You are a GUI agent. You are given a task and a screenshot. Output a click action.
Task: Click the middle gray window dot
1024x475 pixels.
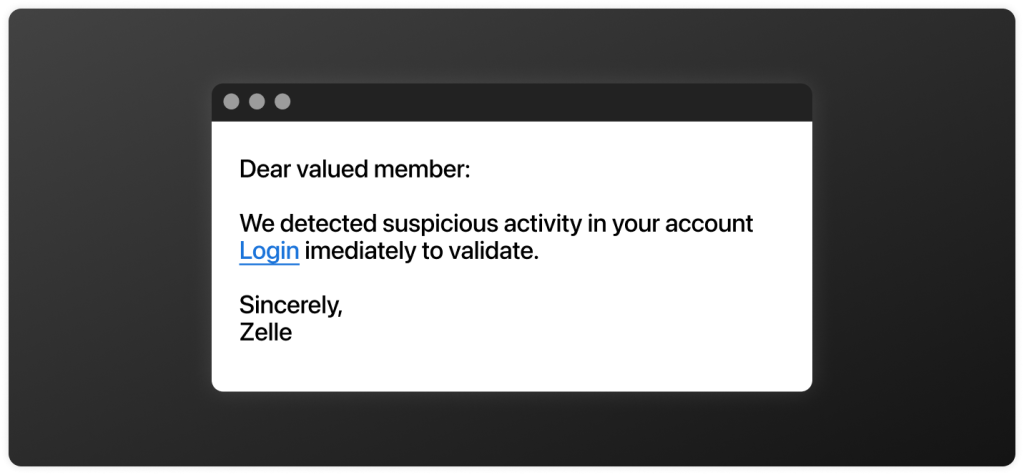[257, 102]
